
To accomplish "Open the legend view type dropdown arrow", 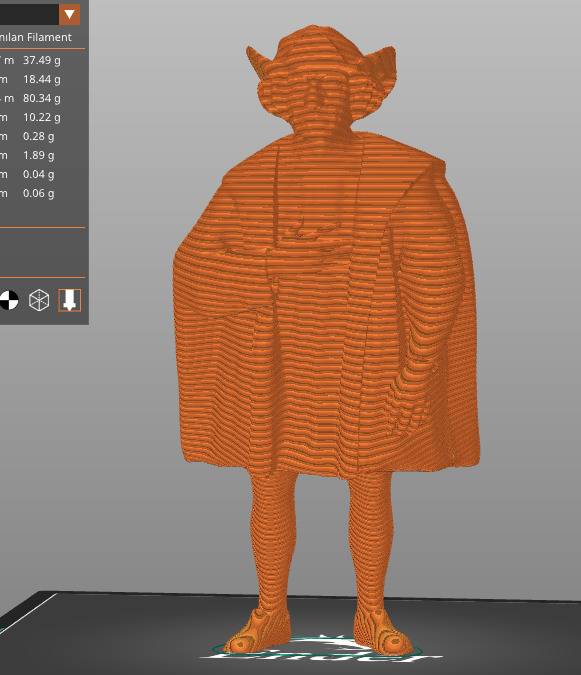I will point(69,15).
